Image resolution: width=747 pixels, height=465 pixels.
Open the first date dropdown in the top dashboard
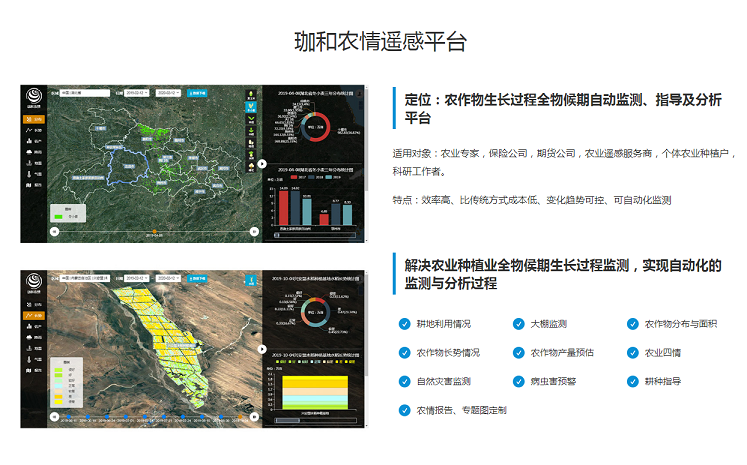click(x=137, y=92)
